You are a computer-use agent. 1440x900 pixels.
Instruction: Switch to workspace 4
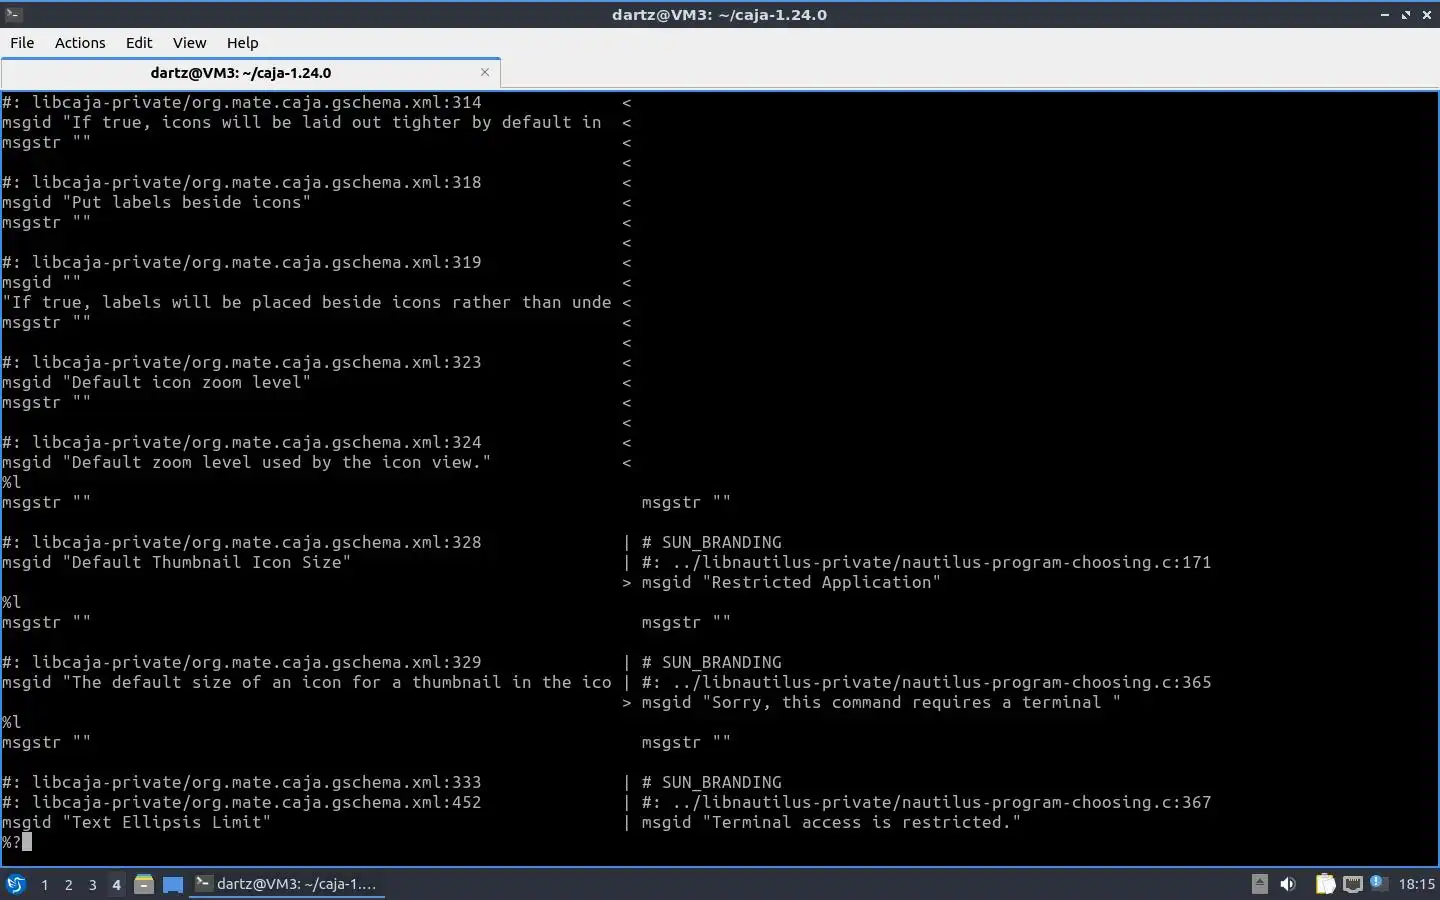(x=116, y=884)
